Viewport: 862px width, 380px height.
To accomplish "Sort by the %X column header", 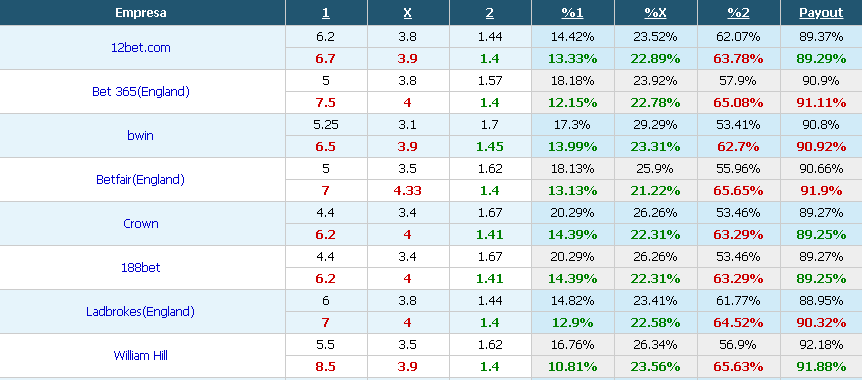I will tap(655, 13).
